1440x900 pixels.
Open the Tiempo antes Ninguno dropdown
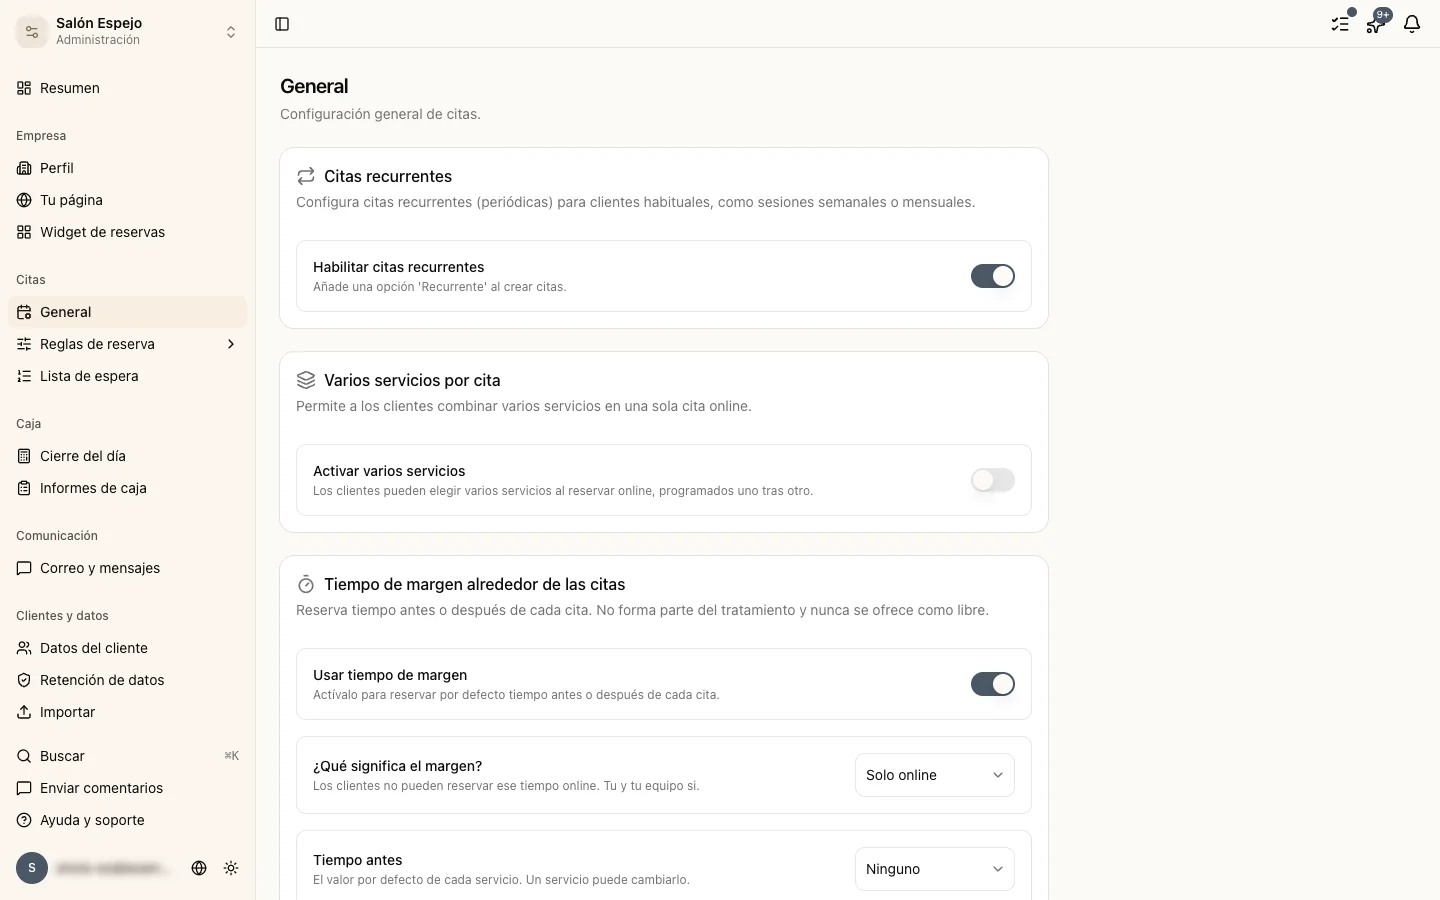pos(935,869)
